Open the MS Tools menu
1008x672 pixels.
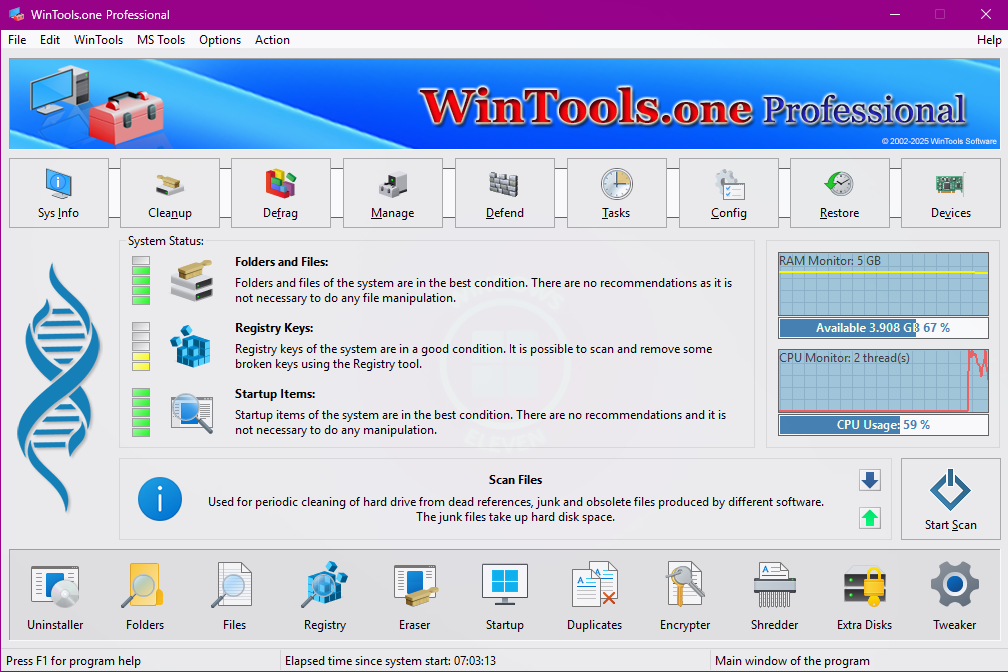pos(161,40)
